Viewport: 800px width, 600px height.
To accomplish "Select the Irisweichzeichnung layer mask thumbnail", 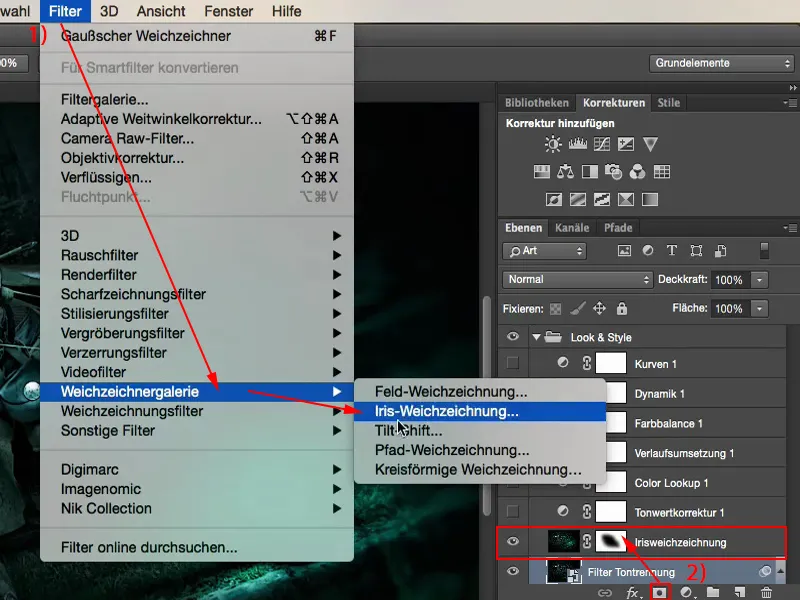I will [x=611, y=541].
